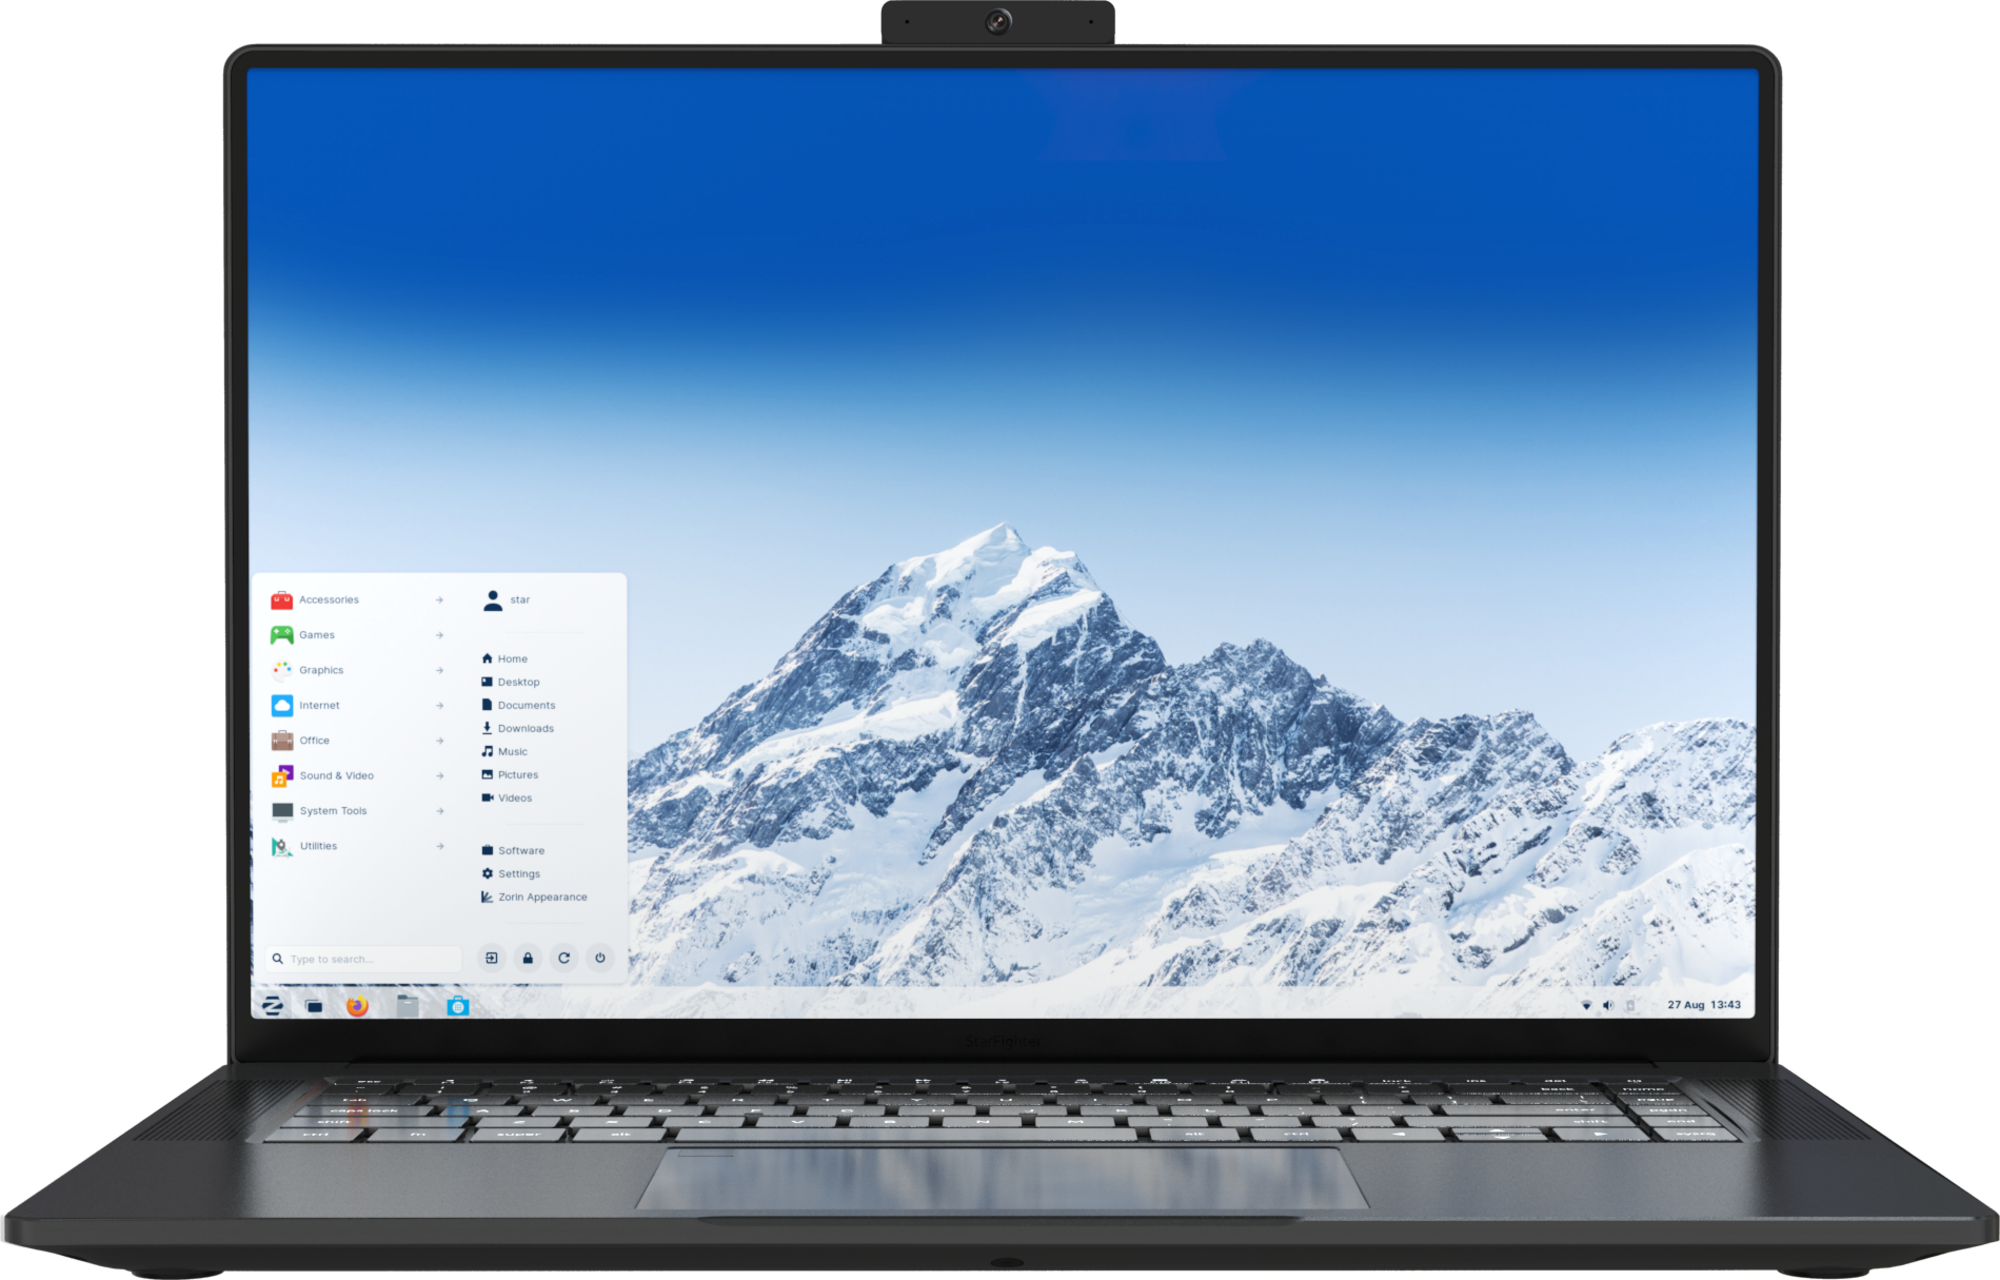Open the Pictures folder
2000x1280 pixels.
click(519, 774)
